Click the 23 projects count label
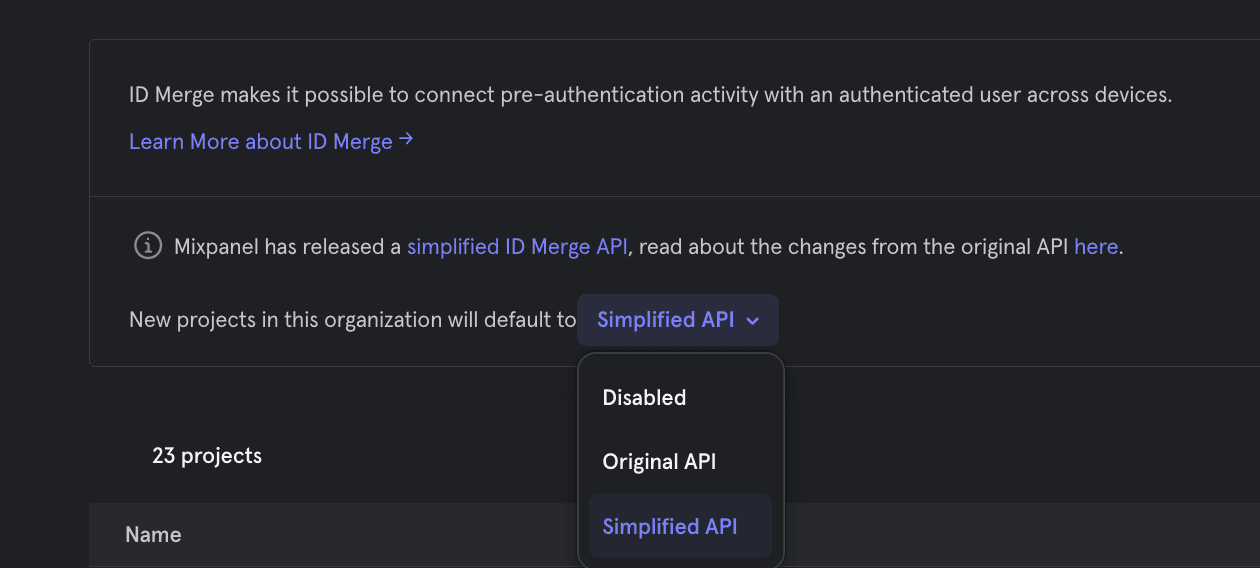 coord(207,456)
